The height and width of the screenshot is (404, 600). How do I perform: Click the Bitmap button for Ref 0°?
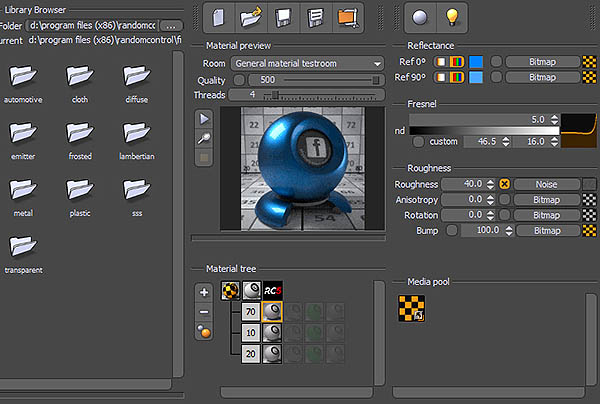543,62
